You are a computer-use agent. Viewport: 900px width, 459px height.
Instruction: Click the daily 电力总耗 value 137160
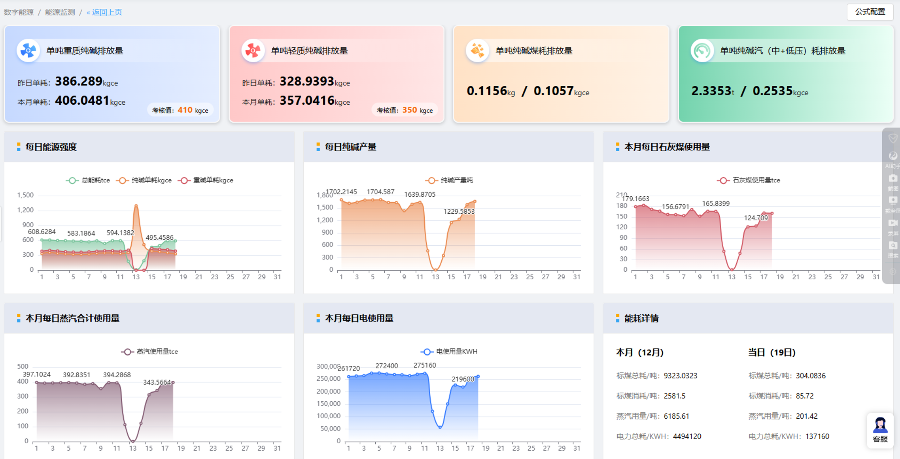click(817, 436)
